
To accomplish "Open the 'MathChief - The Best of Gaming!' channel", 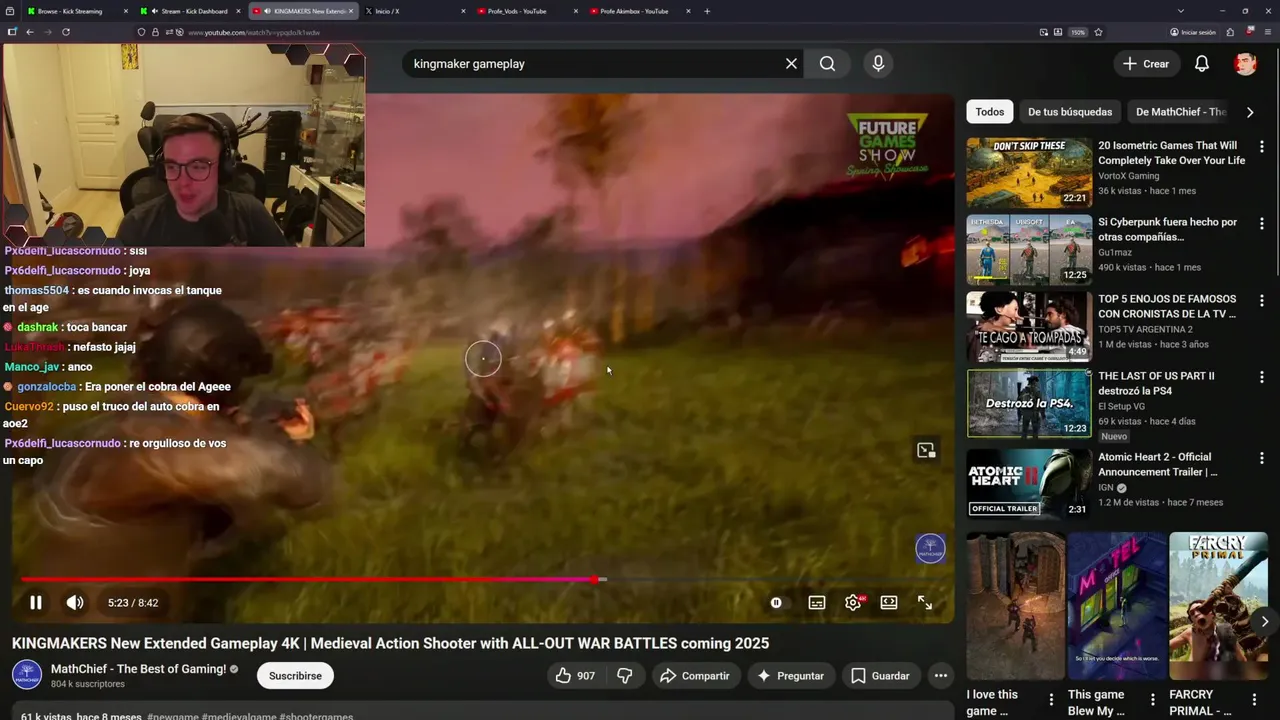I will (139, 668).
